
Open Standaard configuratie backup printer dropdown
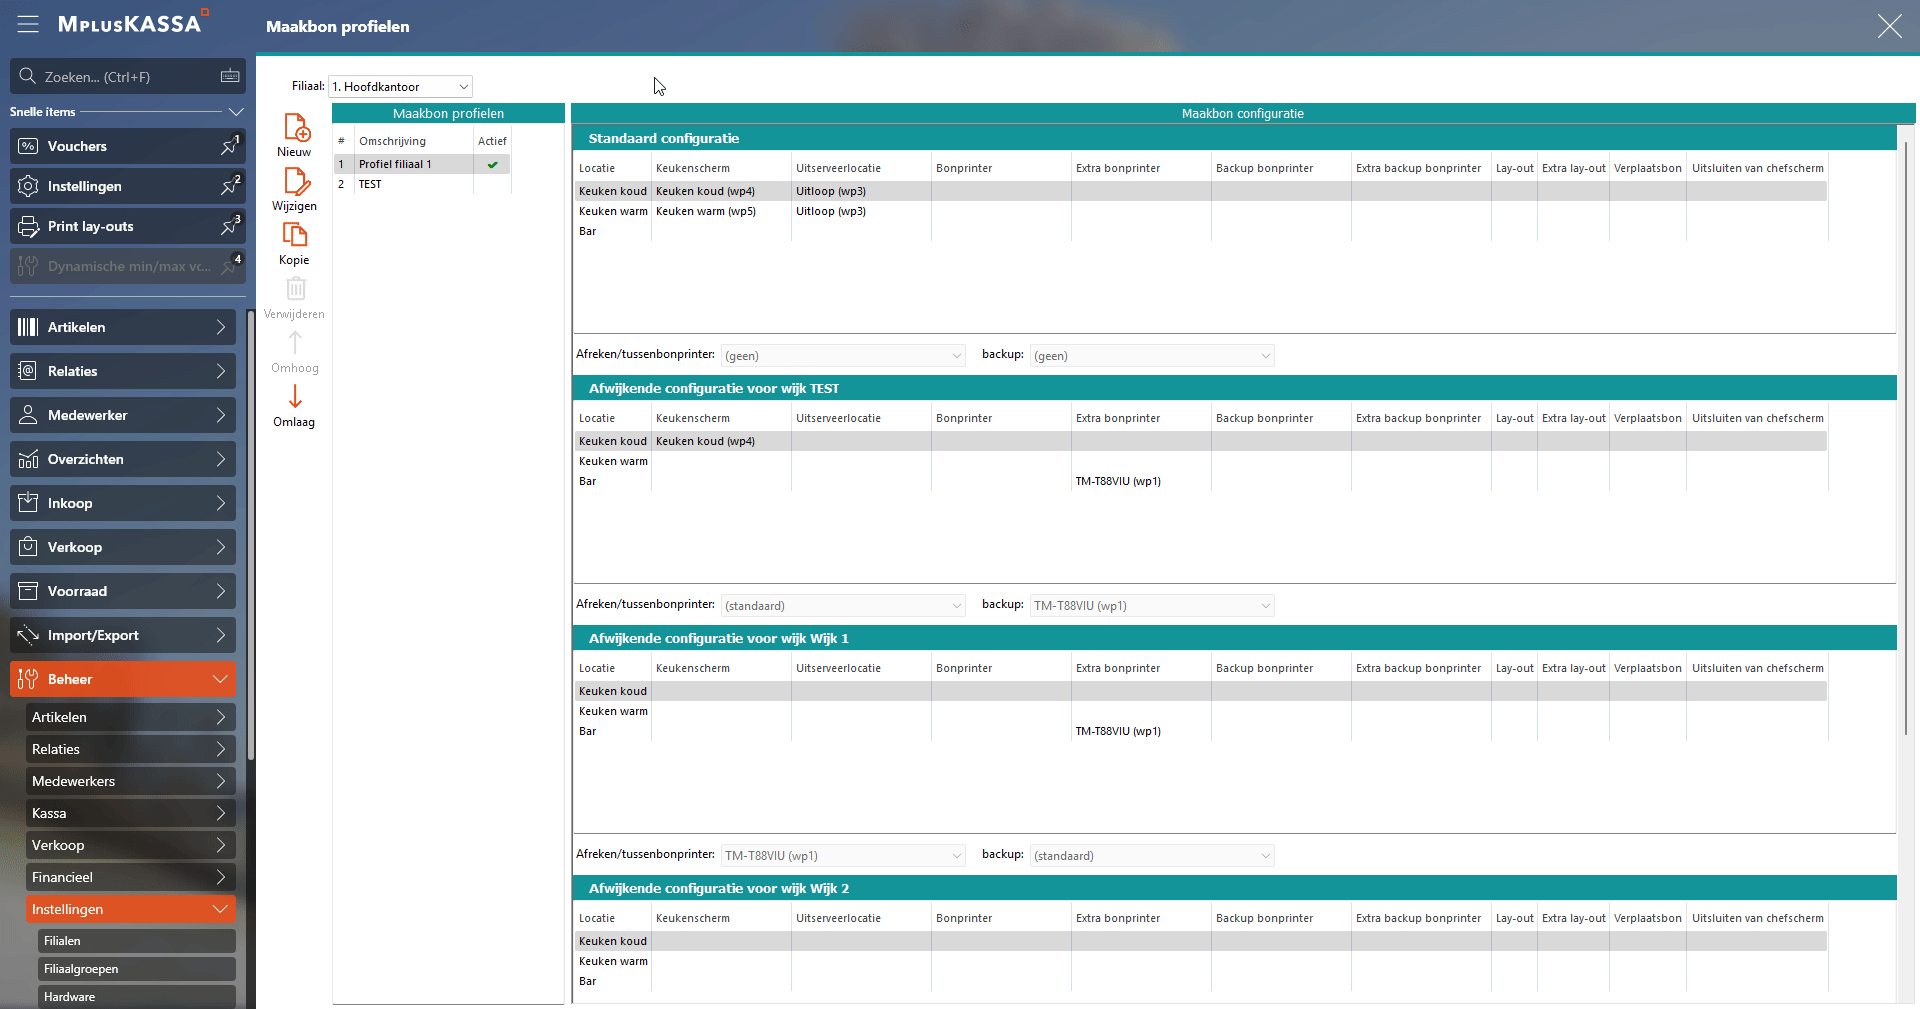tap(1152, 355)
